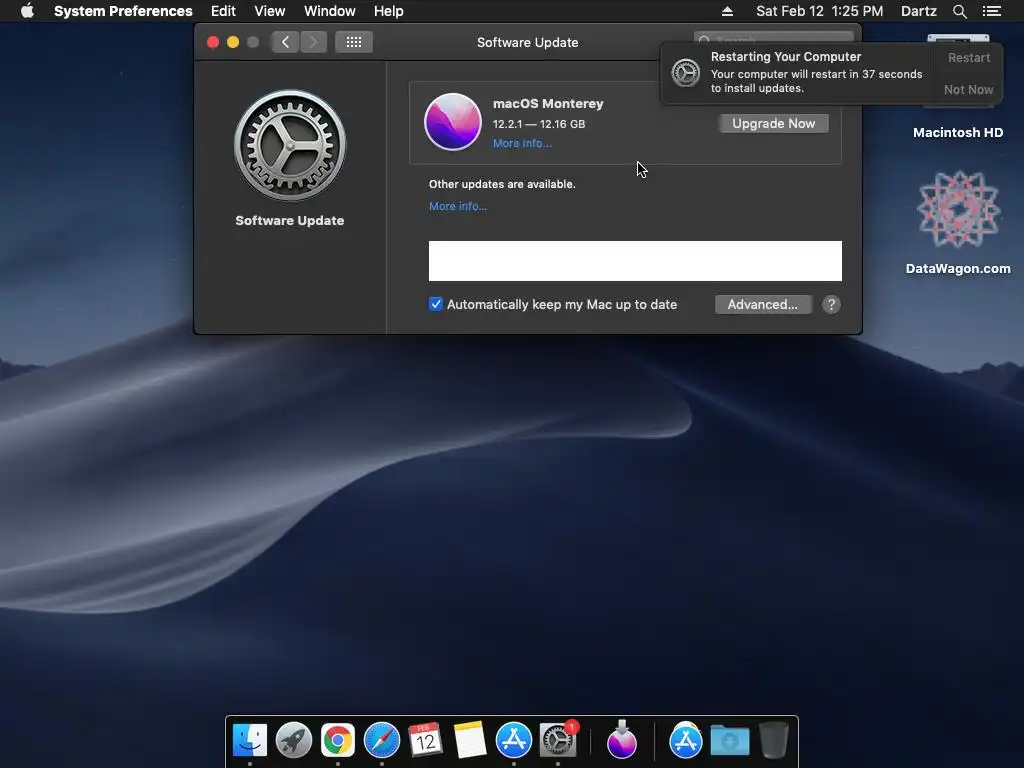The image size is (1024, 768).
Task: Click the help question mark button
Action: [x=831, y=304]
